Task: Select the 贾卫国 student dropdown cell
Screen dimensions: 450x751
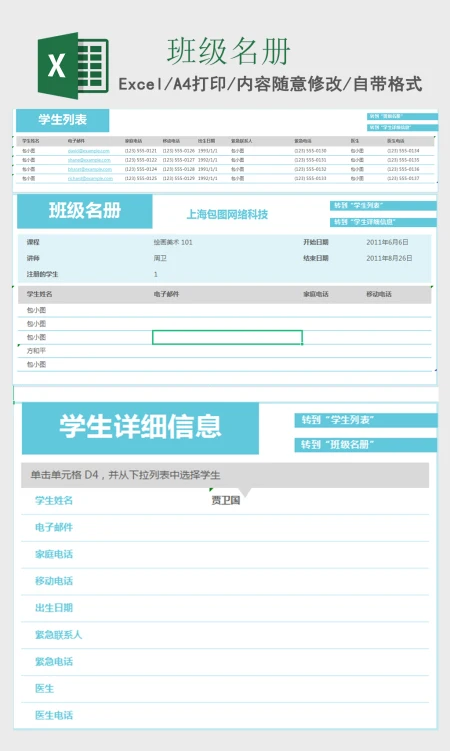Action: pyautogui.click(x=225, y=501)
